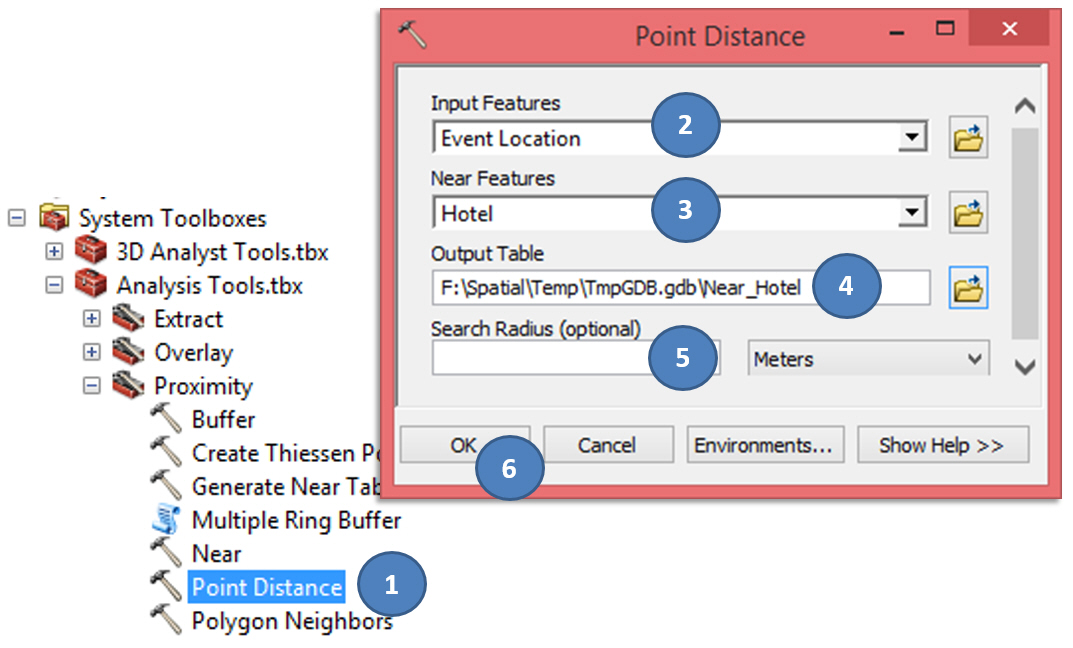This screenshot has height=648, width=1073.
Task: Browse for Output Table with folder icon
Action: pyautogui.click(x=968, y=288)
